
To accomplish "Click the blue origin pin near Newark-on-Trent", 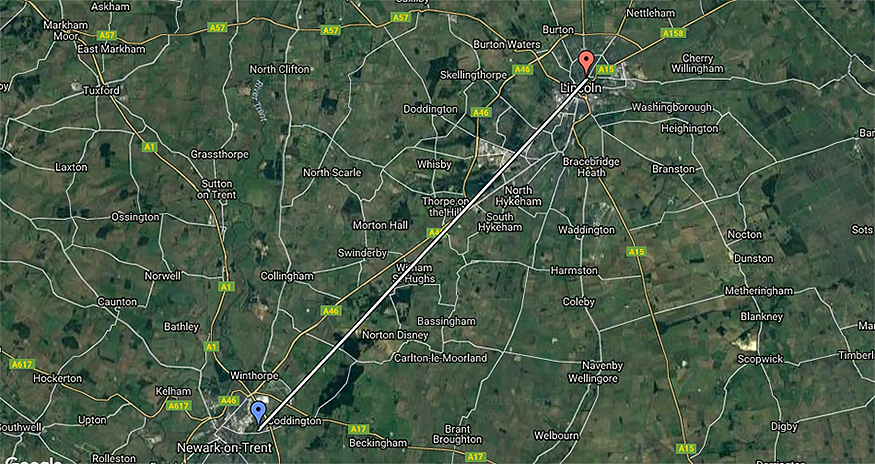I will tap(258, 414).
